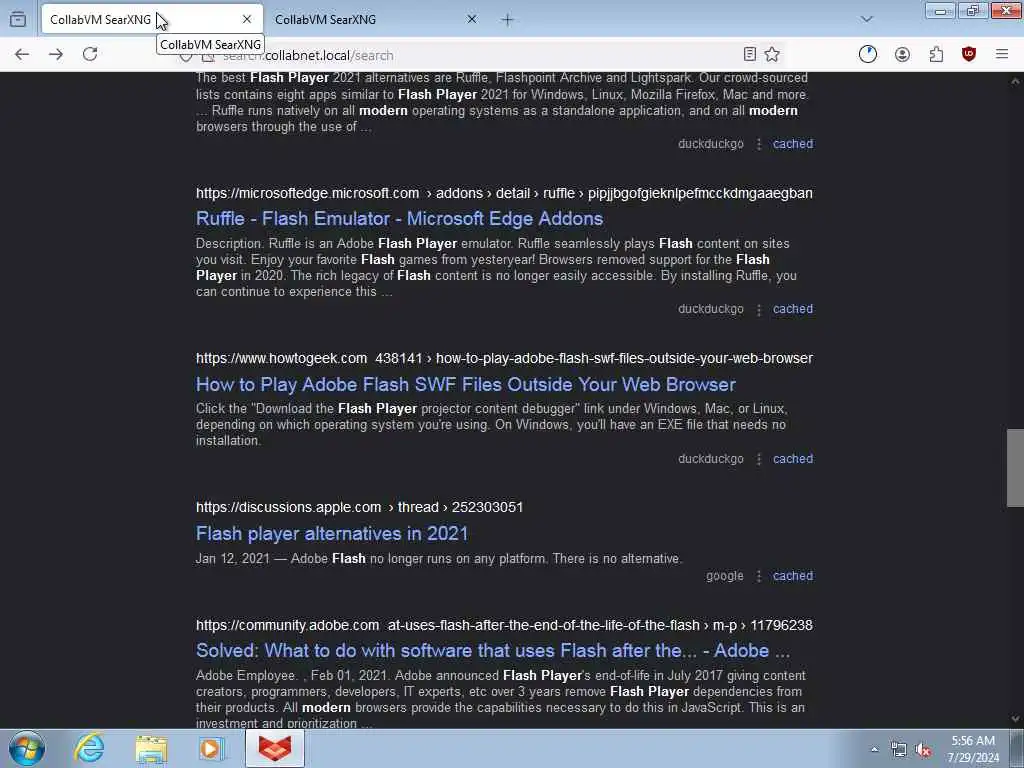Open How to Play Adobe Flash SWF Files result
This screenshot has width=1024, height=768.
pyautogui.click(x=466, y=384)
